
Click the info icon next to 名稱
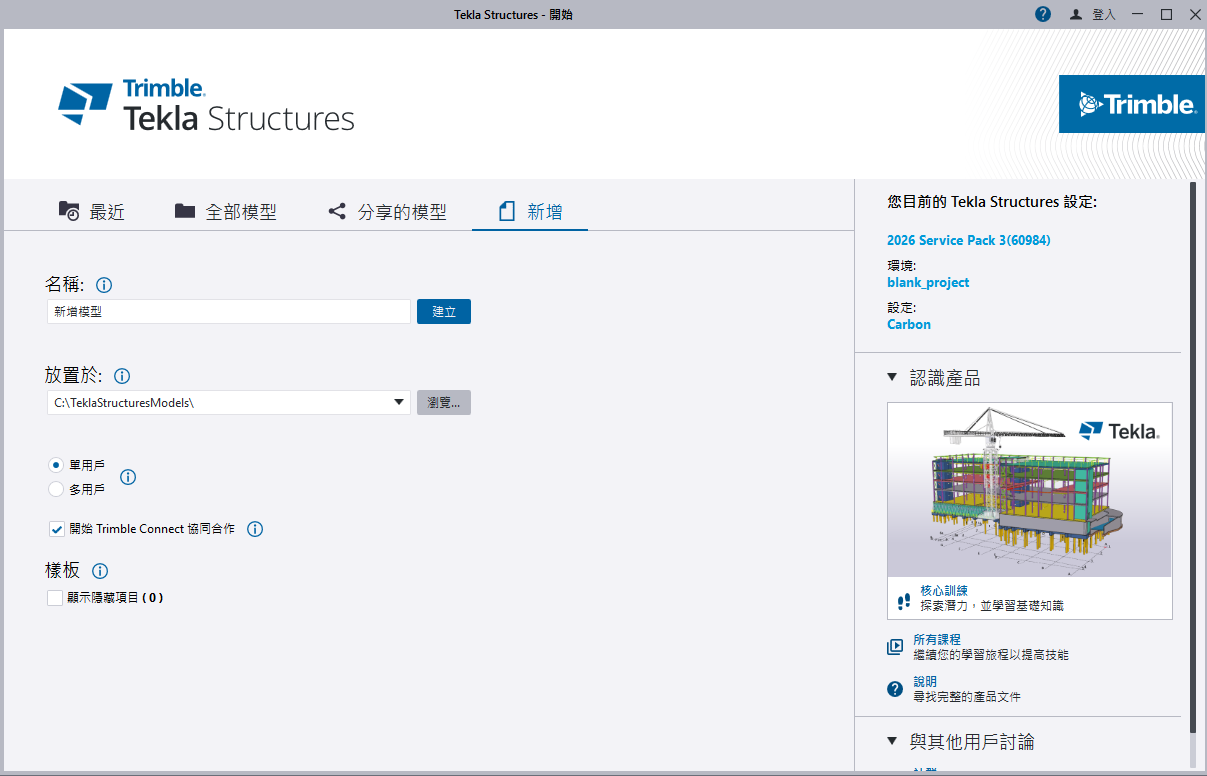104,285
